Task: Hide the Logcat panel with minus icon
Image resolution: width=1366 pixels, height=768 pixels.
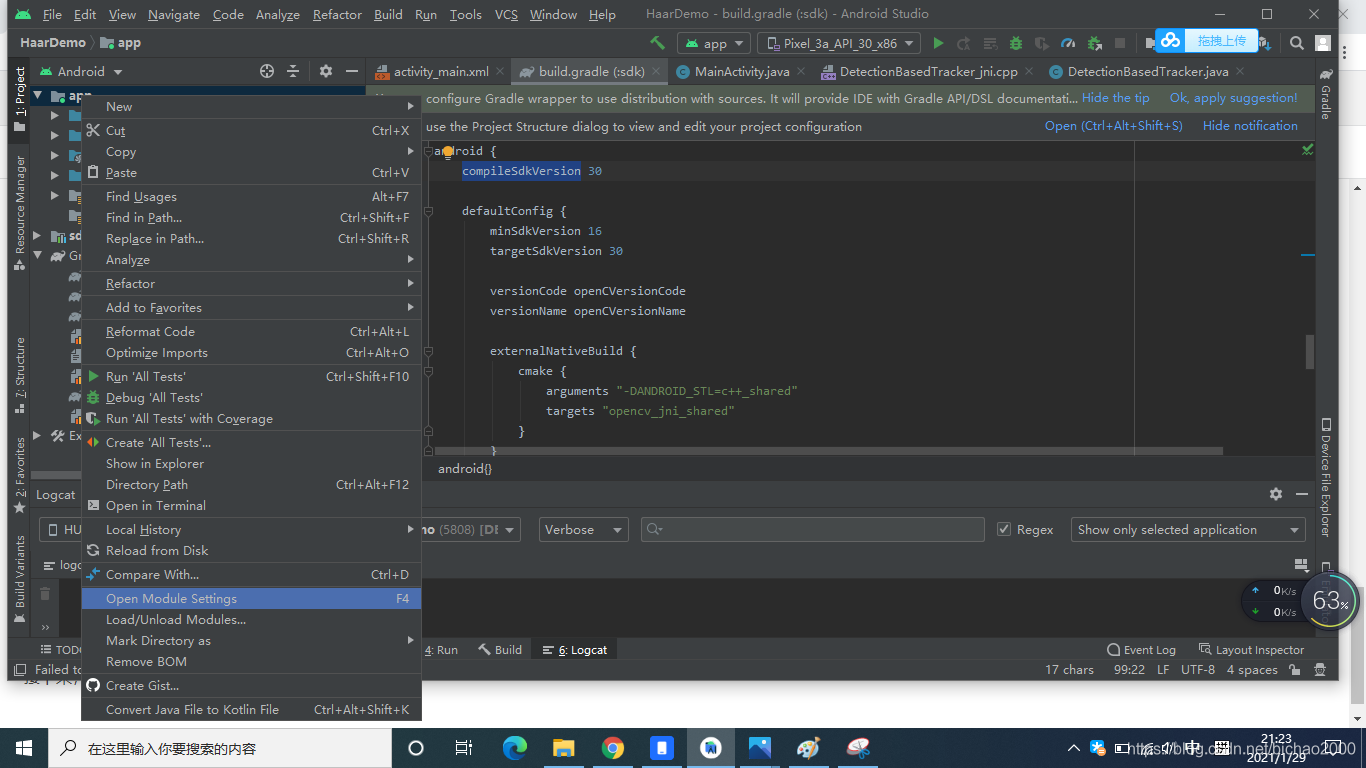Action: point(1302,494)
